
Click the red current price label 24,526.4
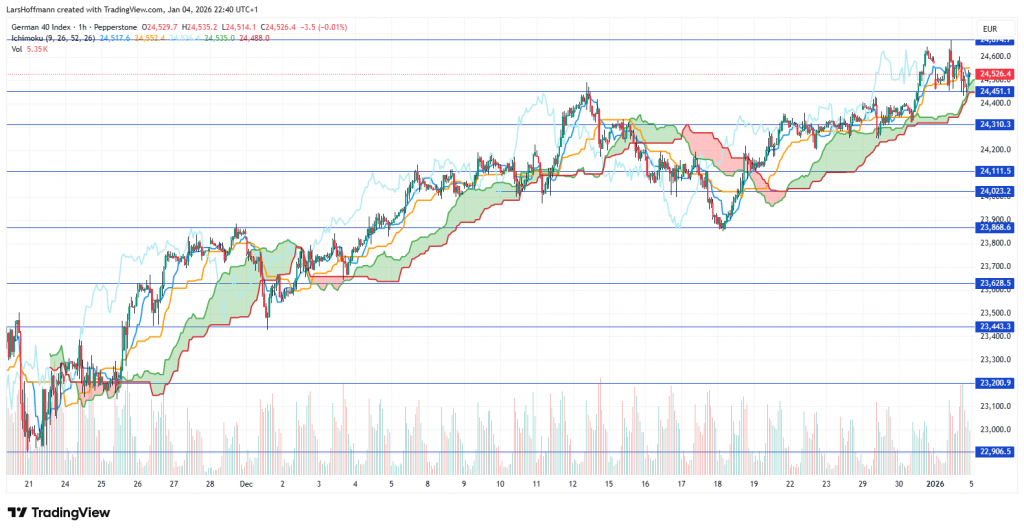pyautogui.click(x=996, y=74)
